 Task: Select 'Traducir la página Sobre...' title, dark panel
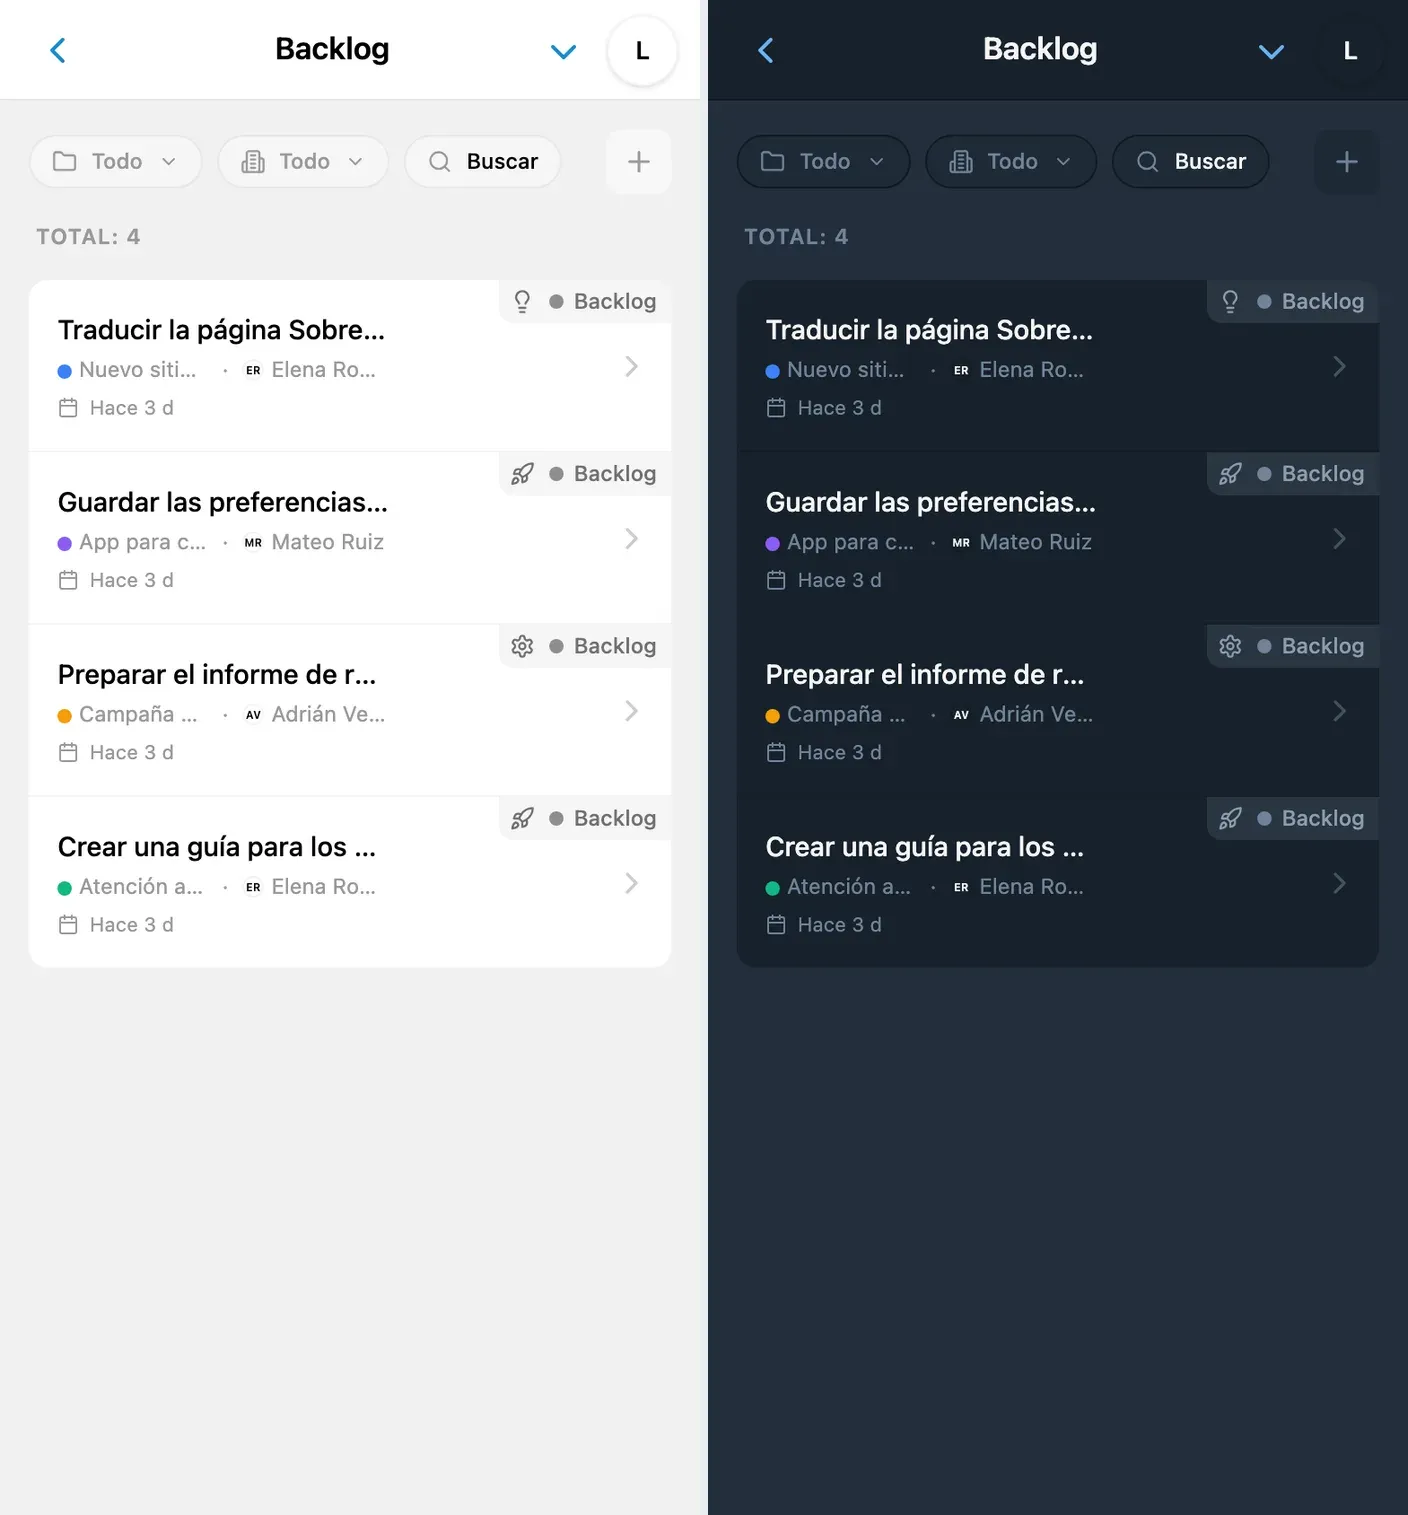929,330
